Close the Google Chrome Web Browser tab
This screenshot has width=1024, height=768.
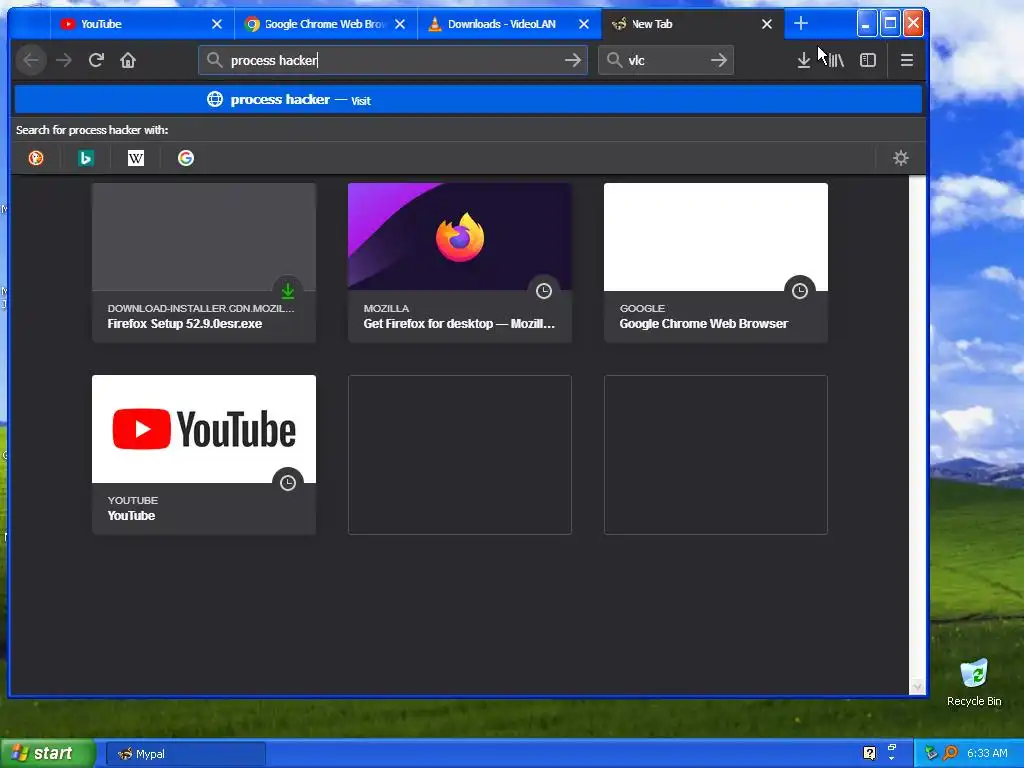tap(400, 24)
